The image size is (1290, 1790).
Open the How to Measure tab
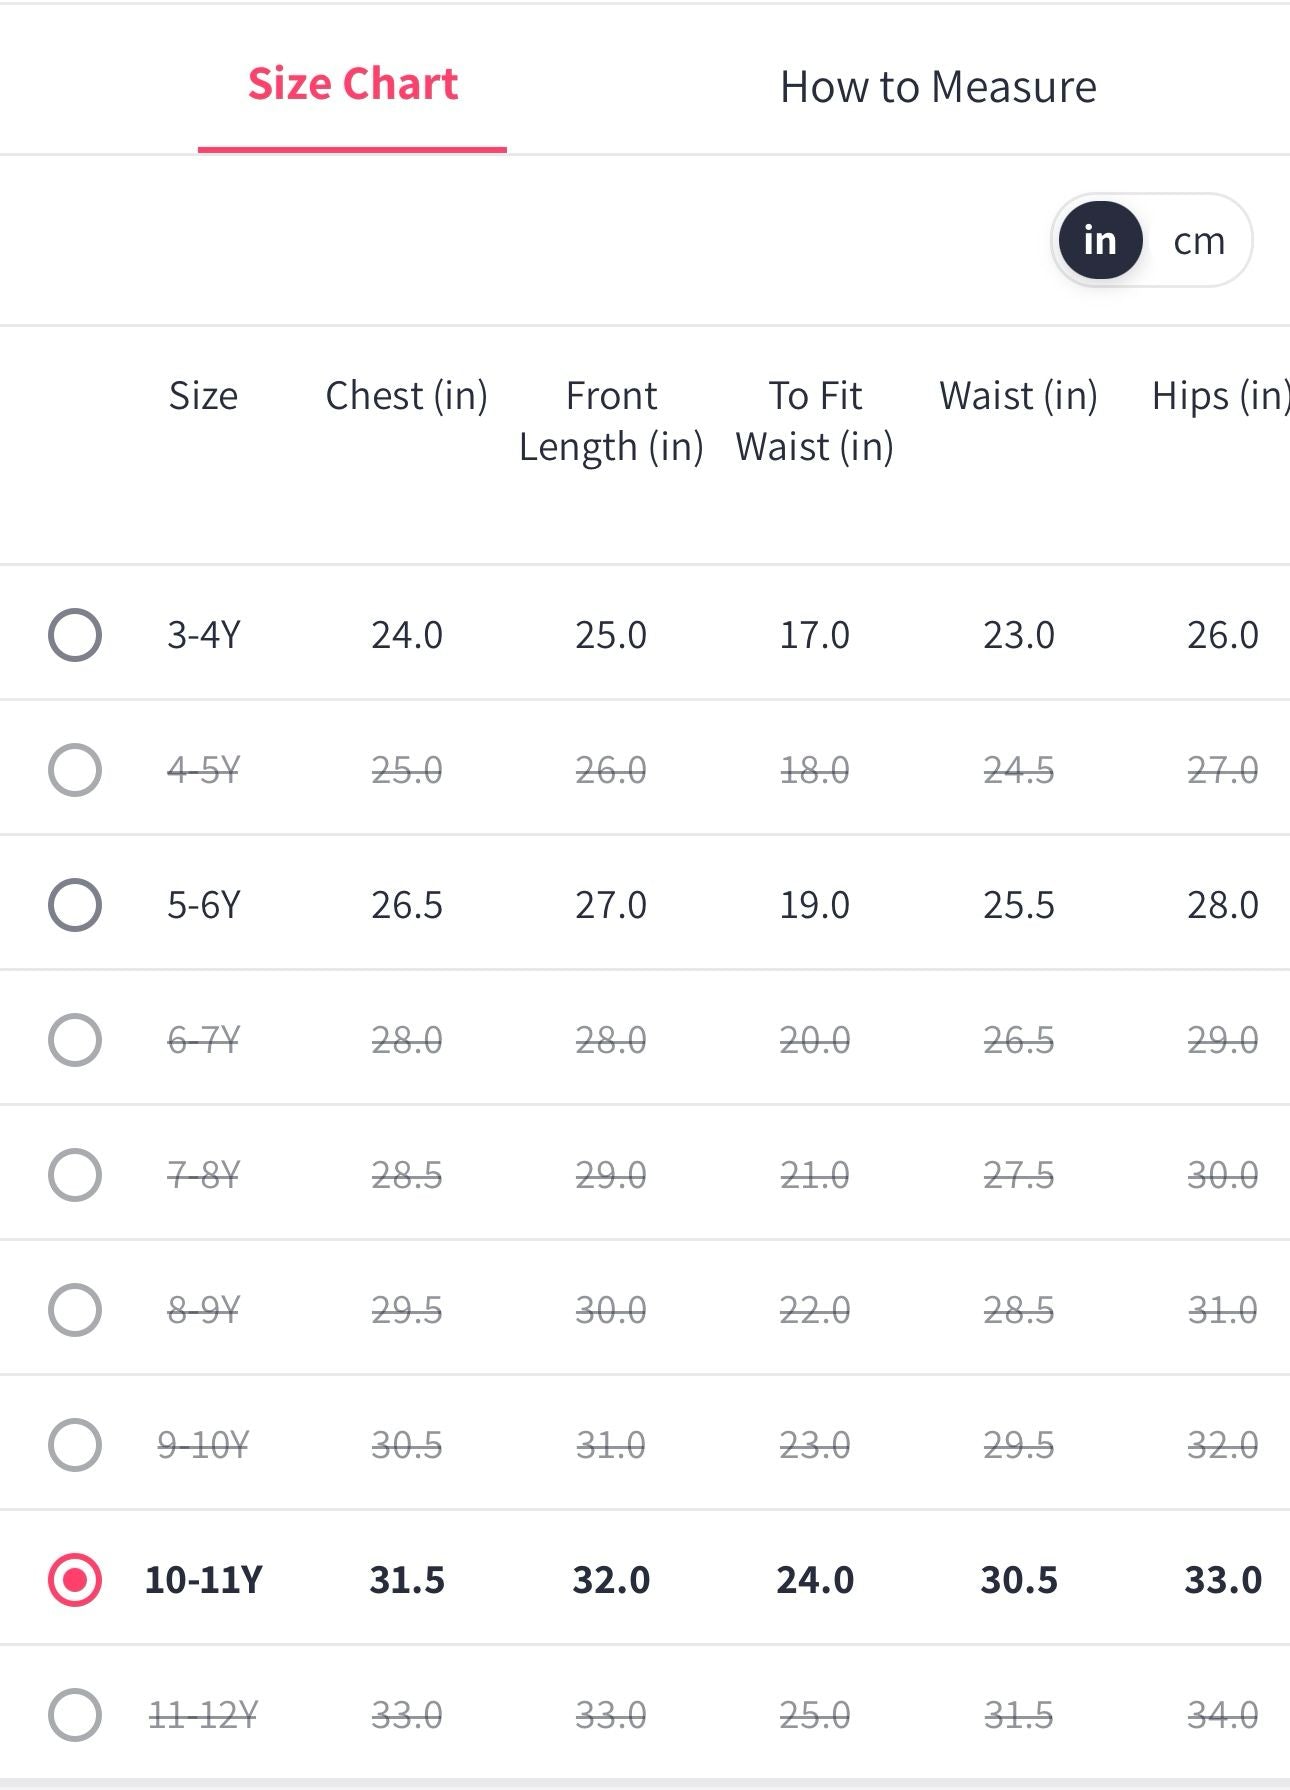pyautogui.click(x=937, y=87)
